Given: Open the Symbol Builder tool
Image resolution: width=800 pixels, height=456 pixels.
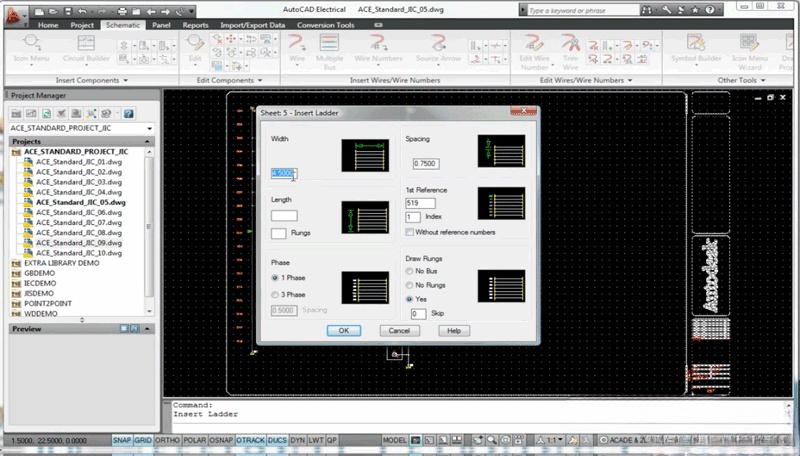Looking at the screenshot, I should 696,49.
